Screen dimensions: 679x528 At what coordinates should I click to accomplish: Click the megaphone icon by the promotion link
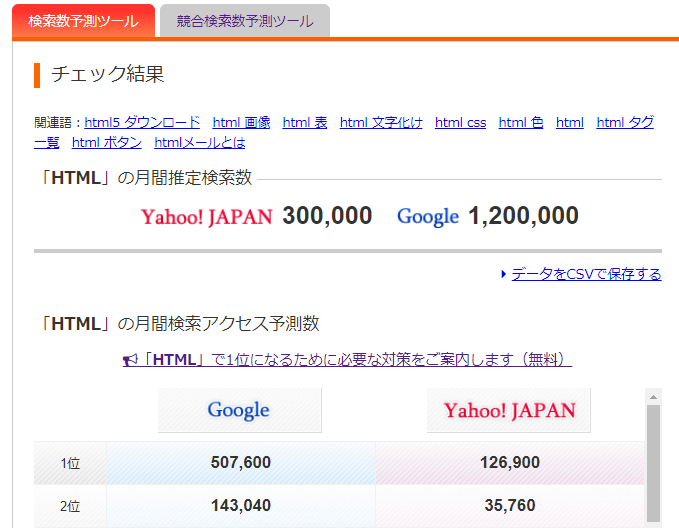coord(130,360)
